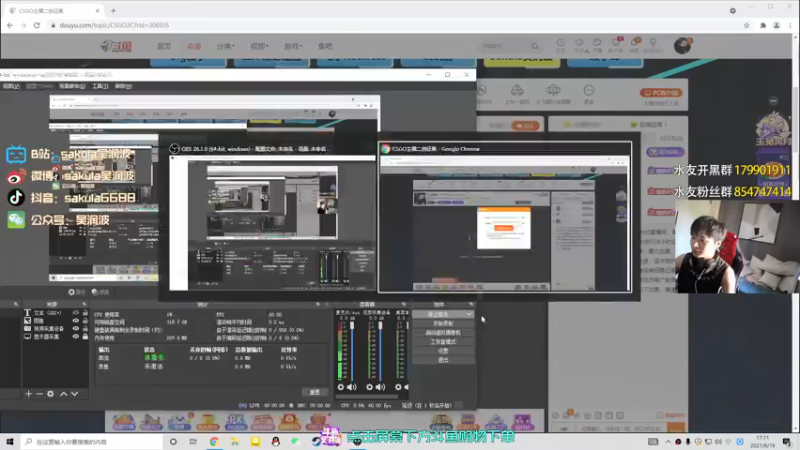800x450 pixels.
Task: Mute the 麦克风/Aux channel speaker icon
Action: pos(352,387)
